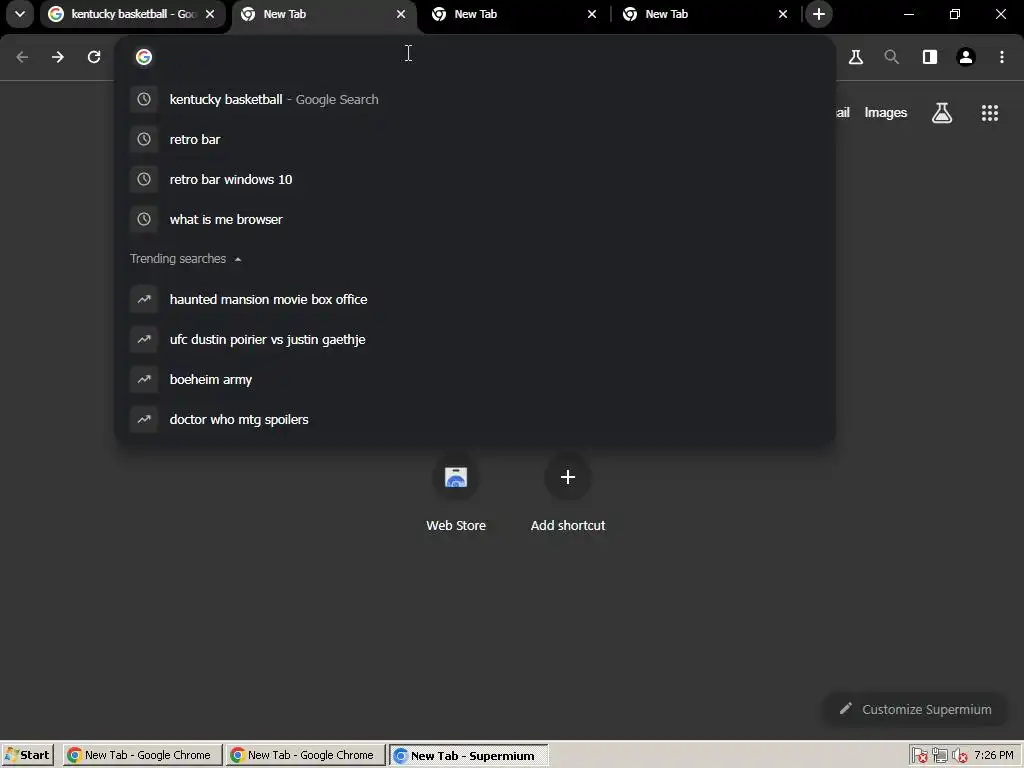Switch to the kentucky basketball tab
The image size is (1024, 768).
[133, 14]
